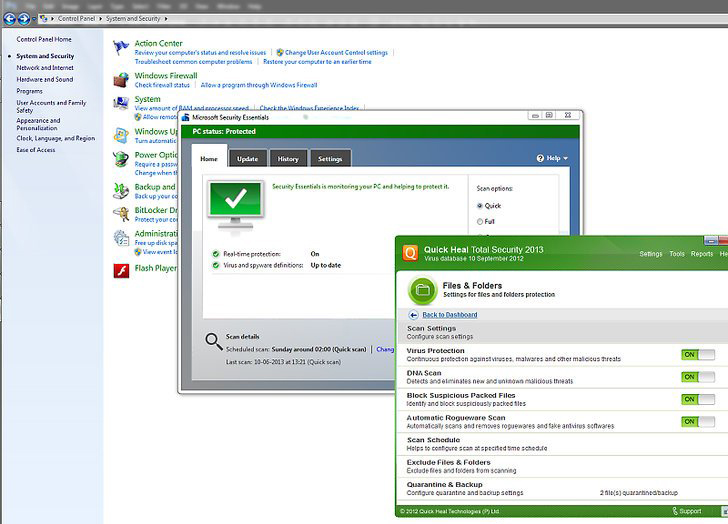The image size is (728, 524).
Task: Click the Windows Firewall brick wall icon
Action: coord(121,80)
